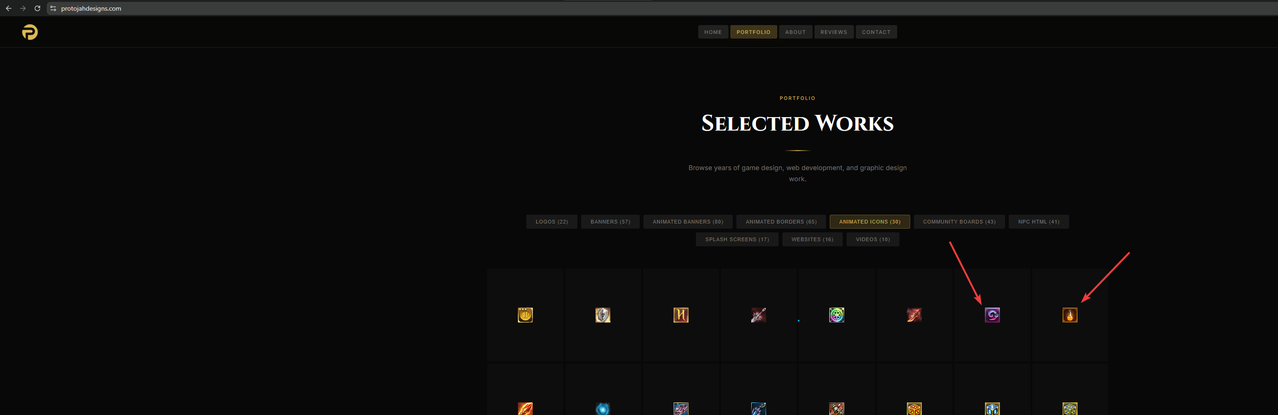Select the Animated Icons (30) filter

870,222
